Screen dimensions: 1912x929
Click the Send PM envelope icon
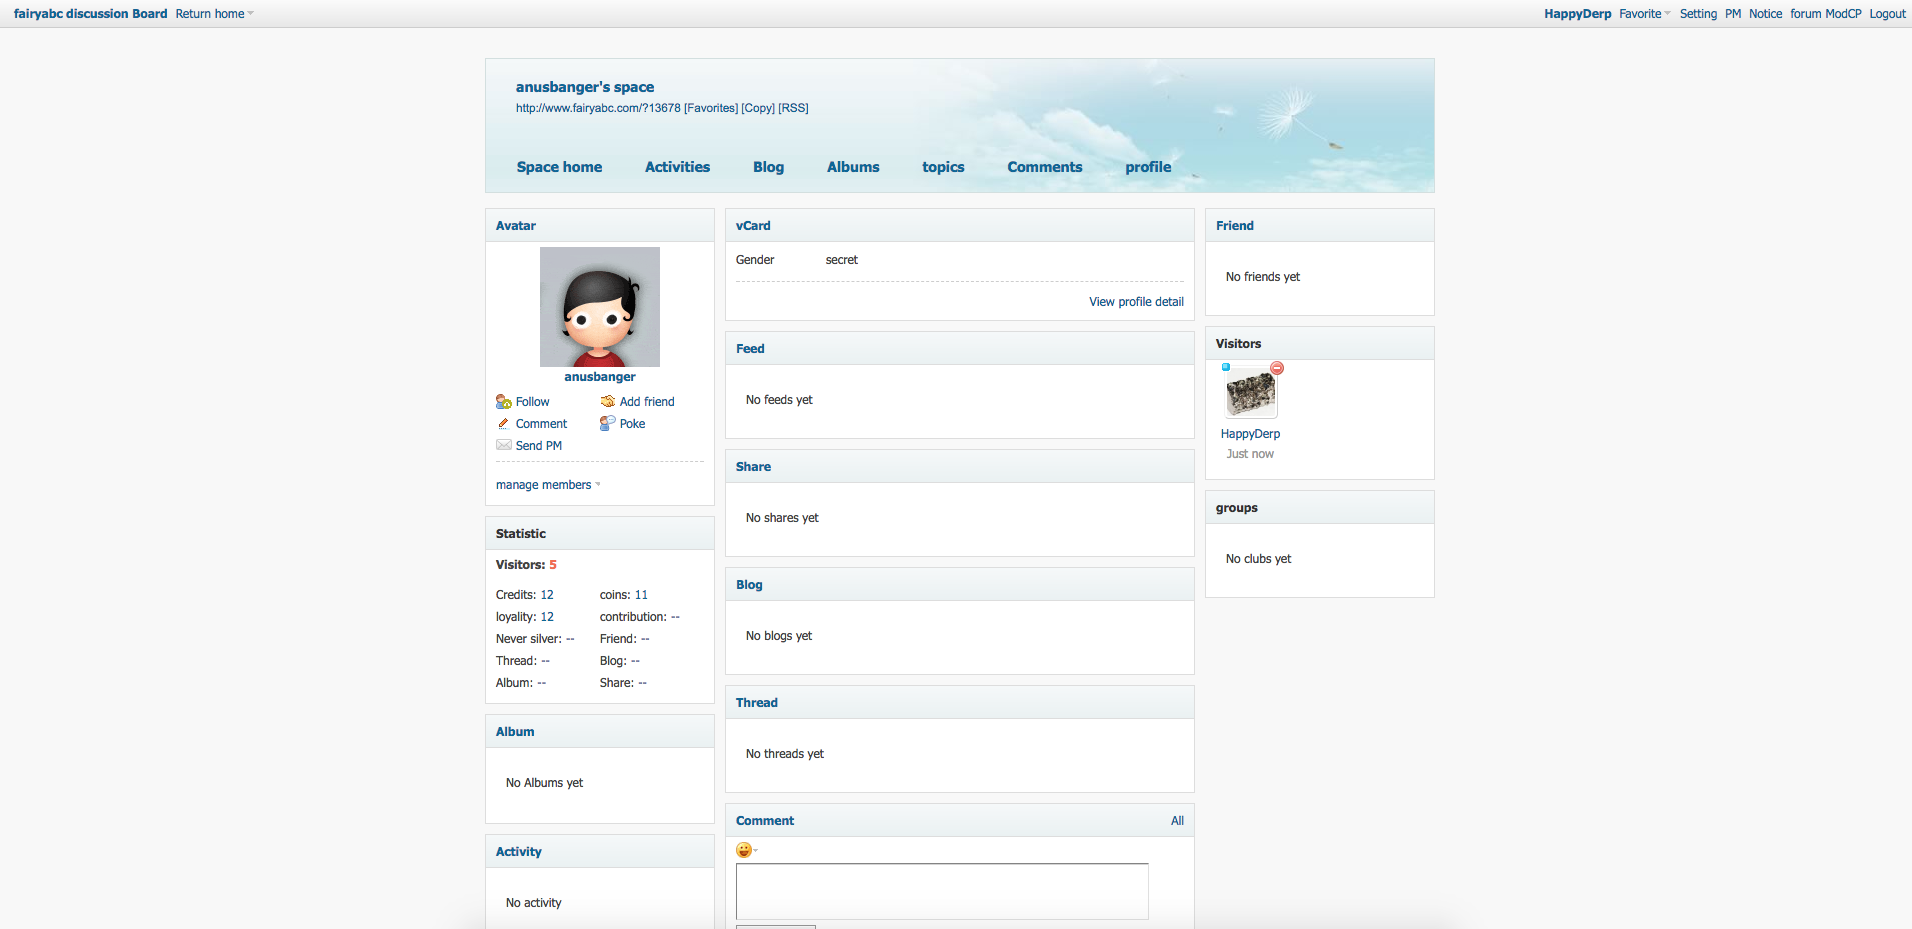pyautogui.click(x=504, y=446)
